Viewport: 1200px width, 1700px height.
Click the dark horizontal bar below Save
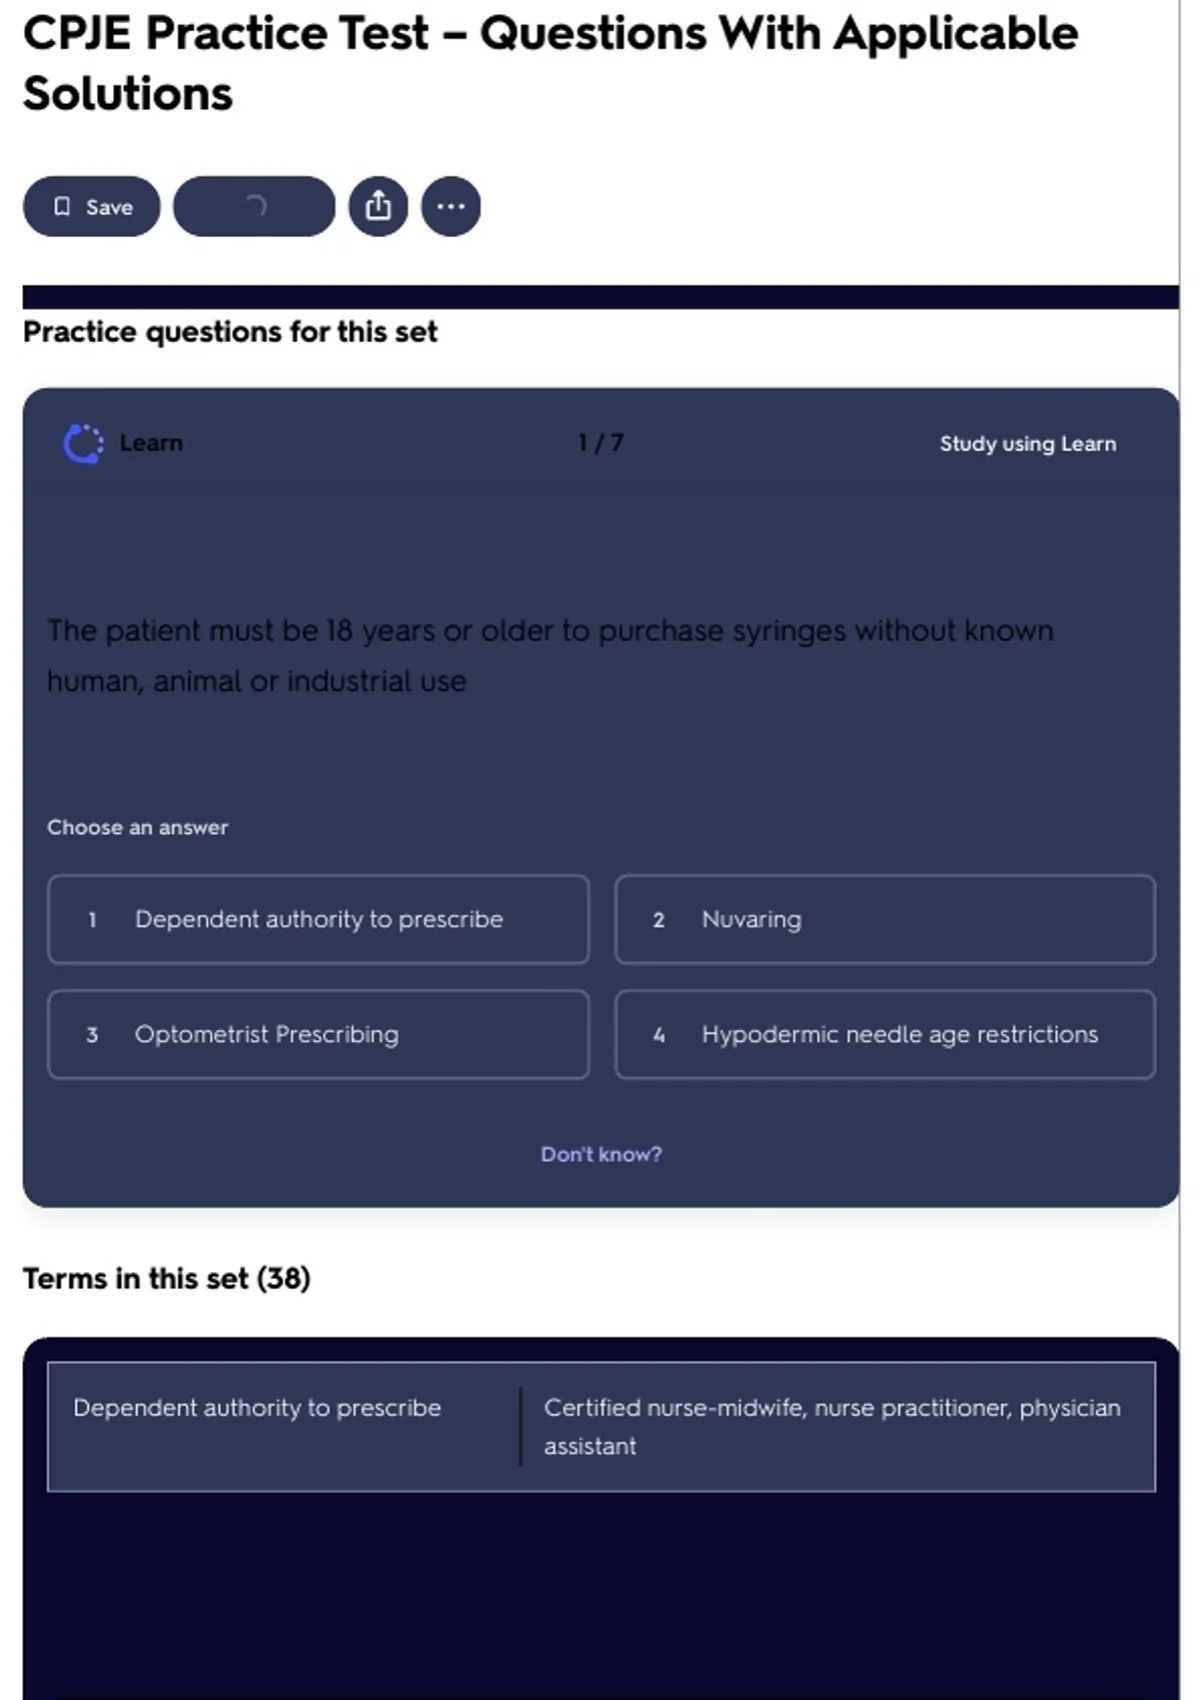[600, 297]
